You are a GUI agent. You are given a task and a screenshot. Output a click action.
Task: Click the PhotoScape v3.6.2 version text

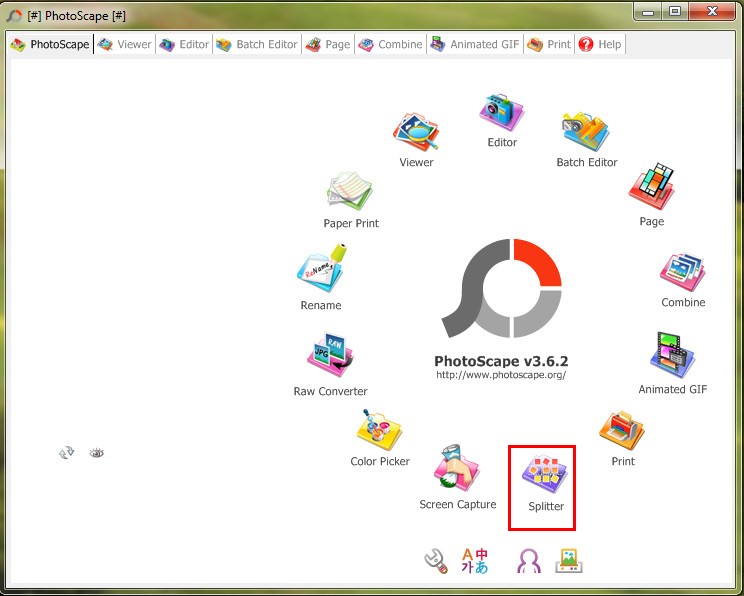coord(501,361)
